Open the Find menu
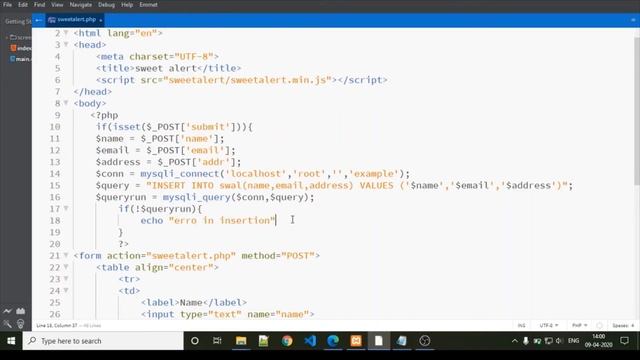Viewport: 640px width, 360px height. [x=39, y=5]
